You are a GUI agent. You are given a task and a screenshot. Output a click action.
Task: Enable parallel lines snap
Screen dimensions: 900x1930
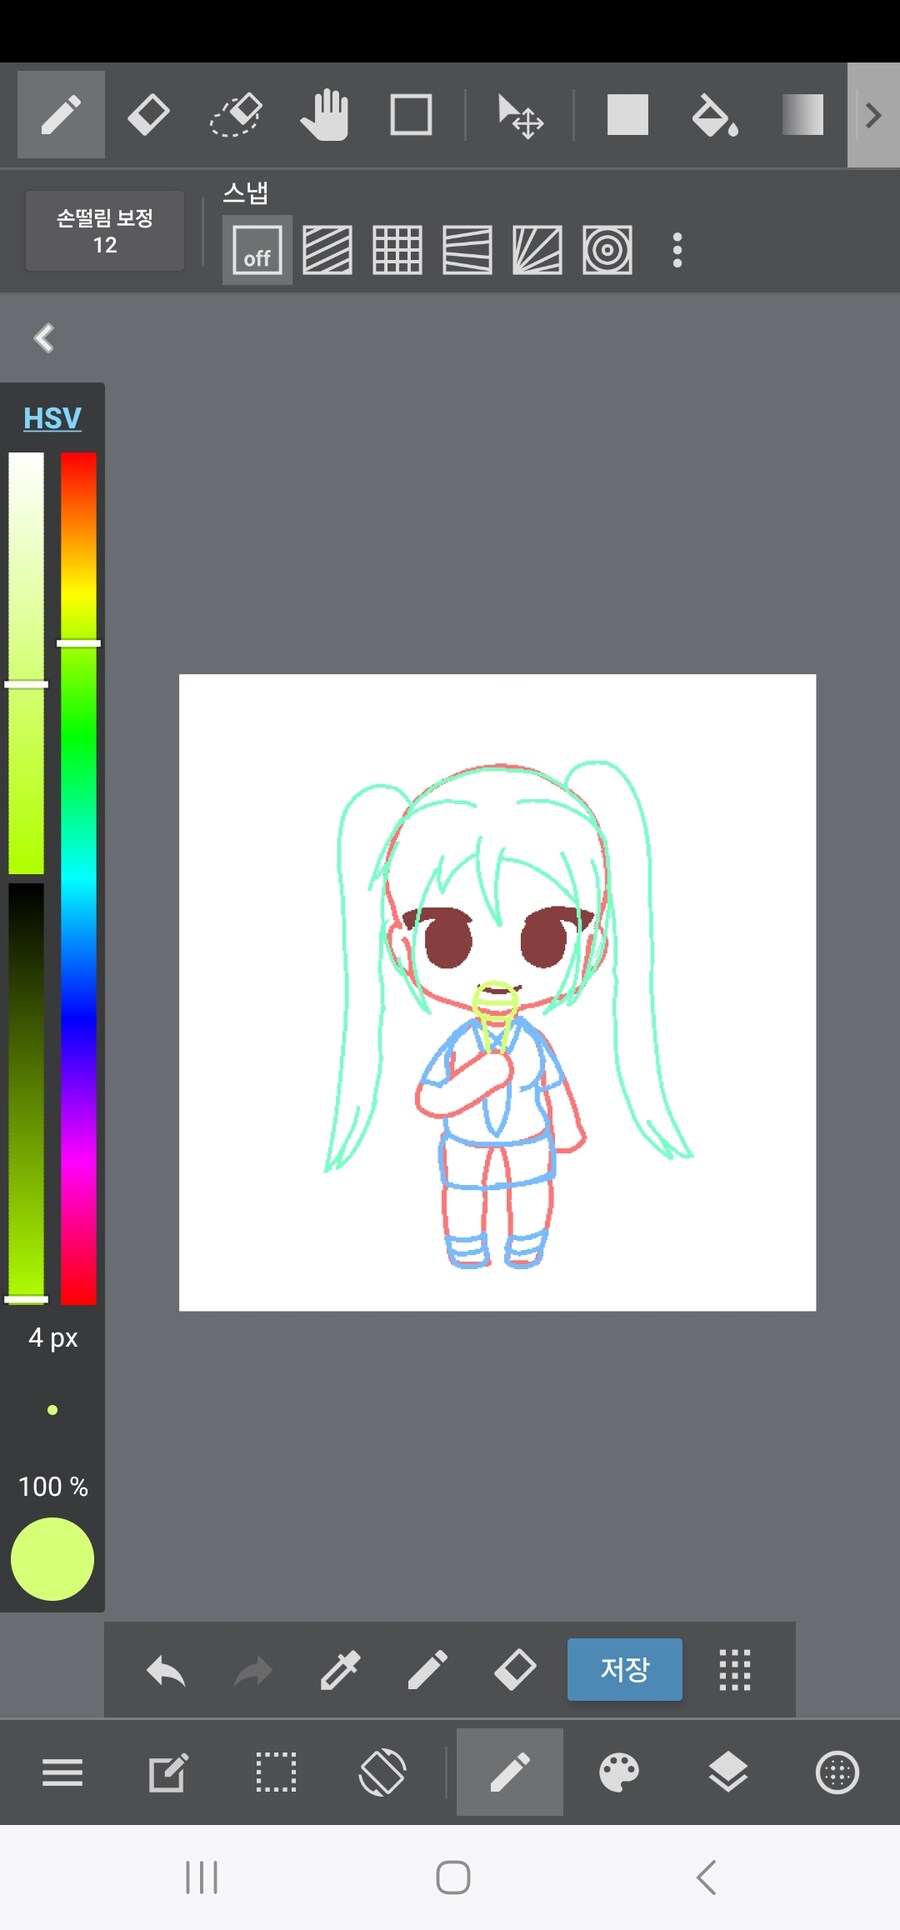[327, 250]
